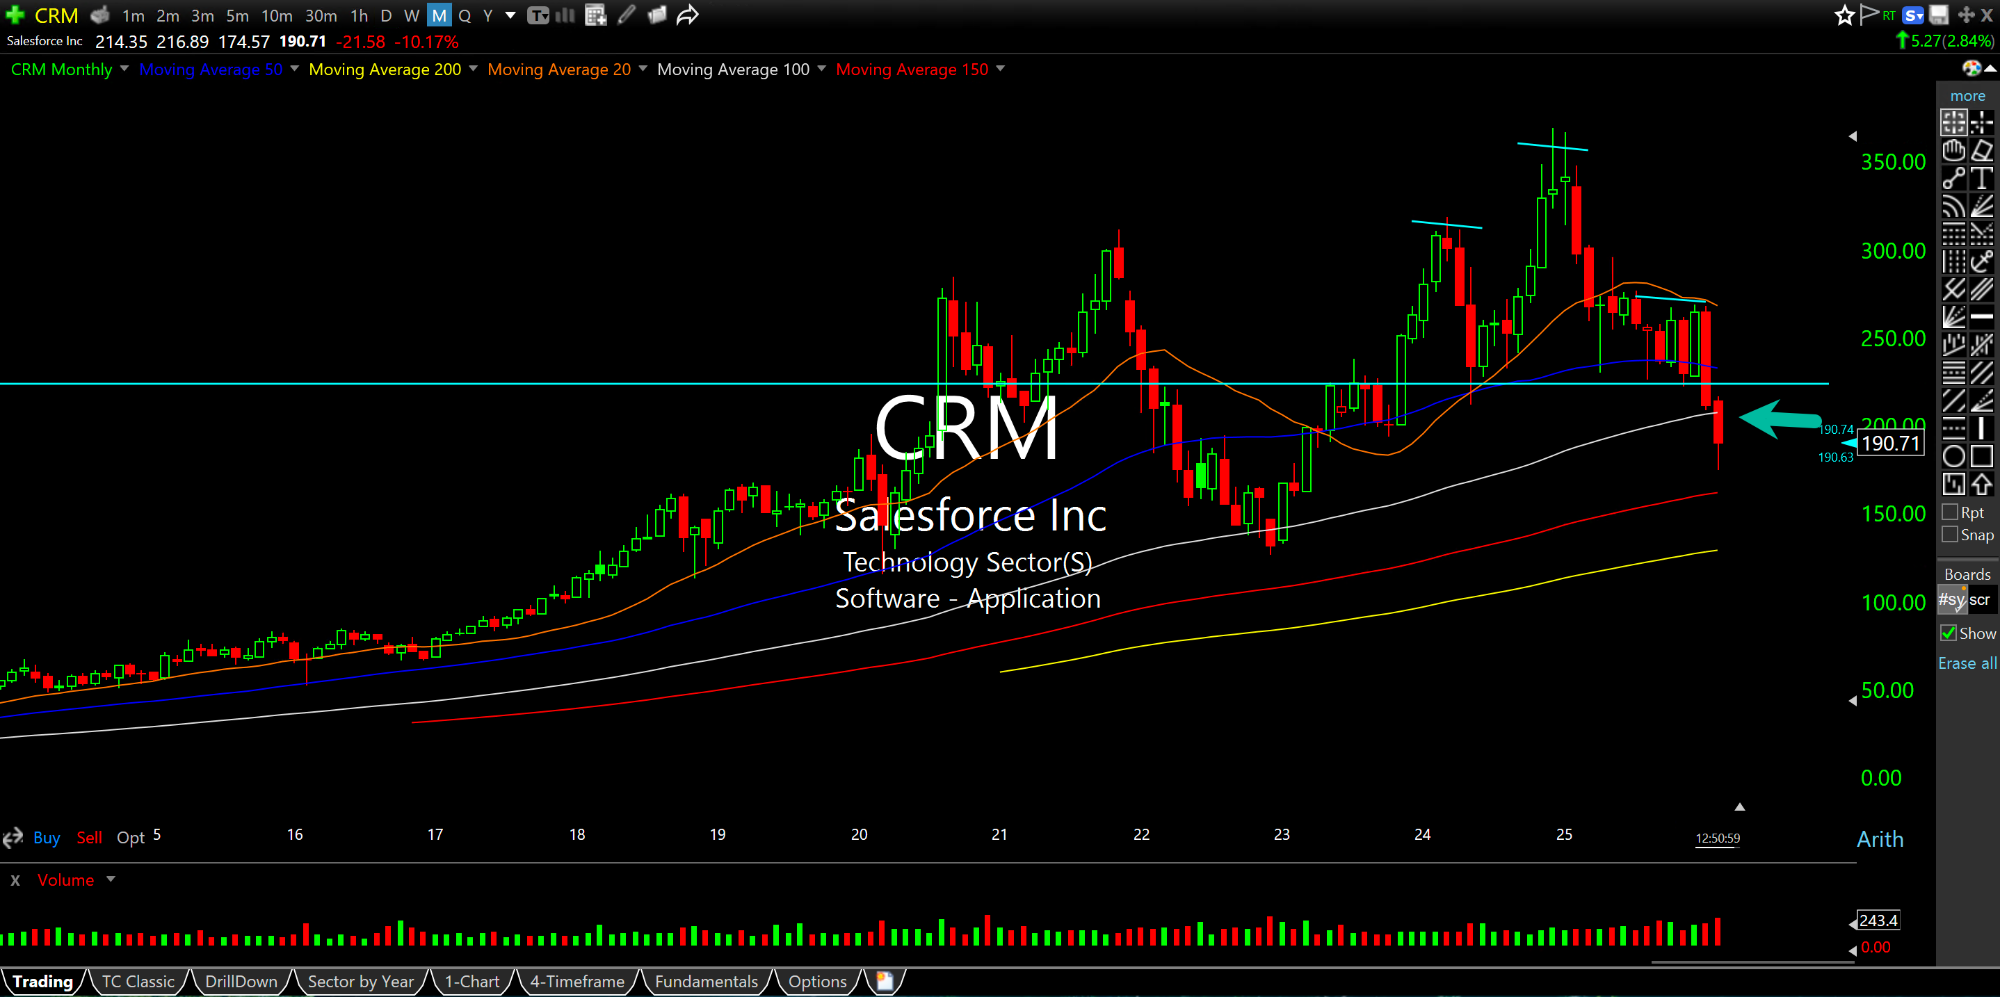Uncheck the Show drawings checkbox
This screenshot has height=997, width=2000.
1948,633
